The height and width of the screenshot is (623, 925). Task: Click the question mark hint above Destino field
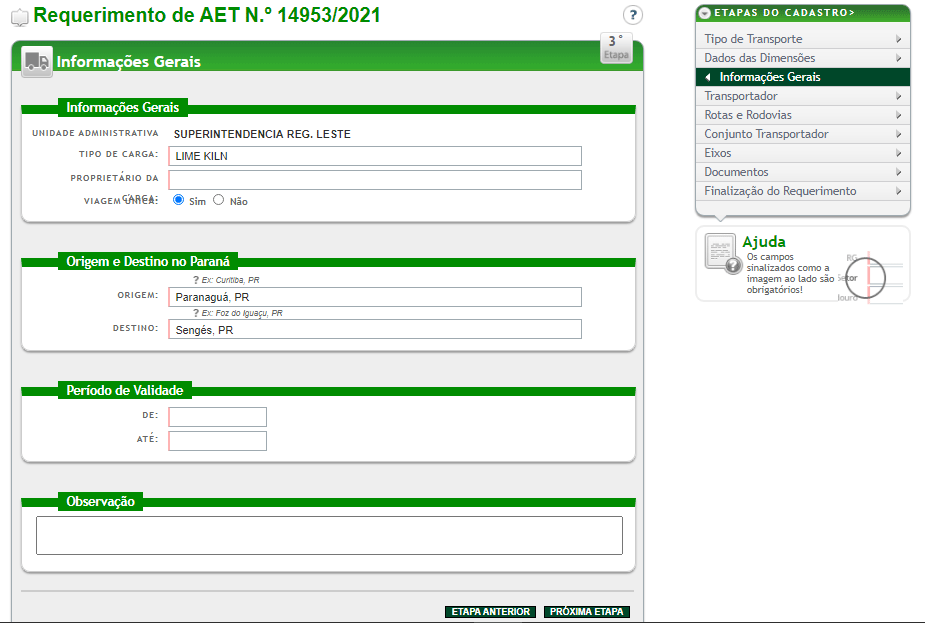(x=195, y=313)
